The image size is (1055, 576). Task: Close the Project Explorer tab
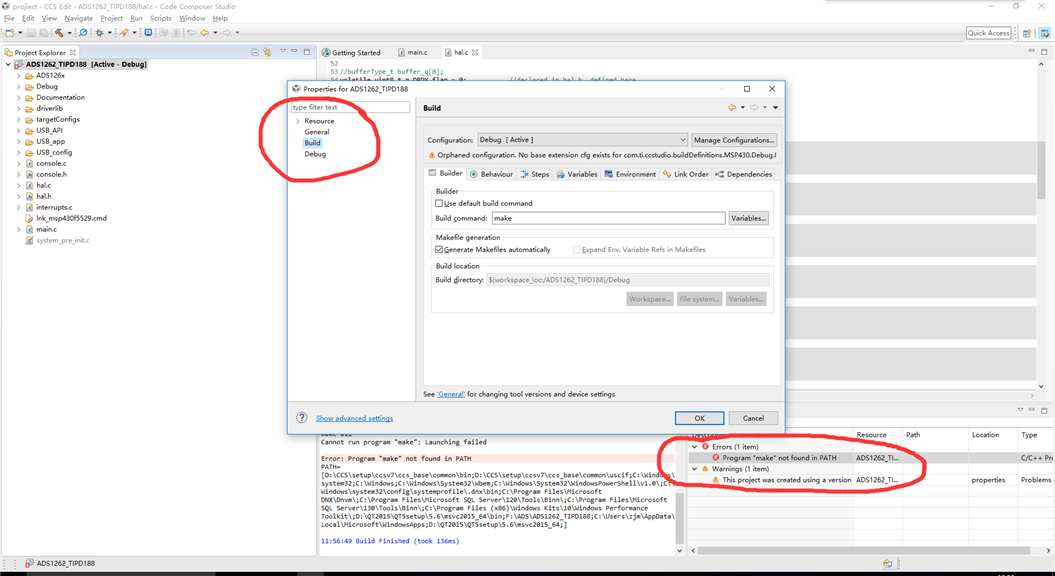pos(73,52)
